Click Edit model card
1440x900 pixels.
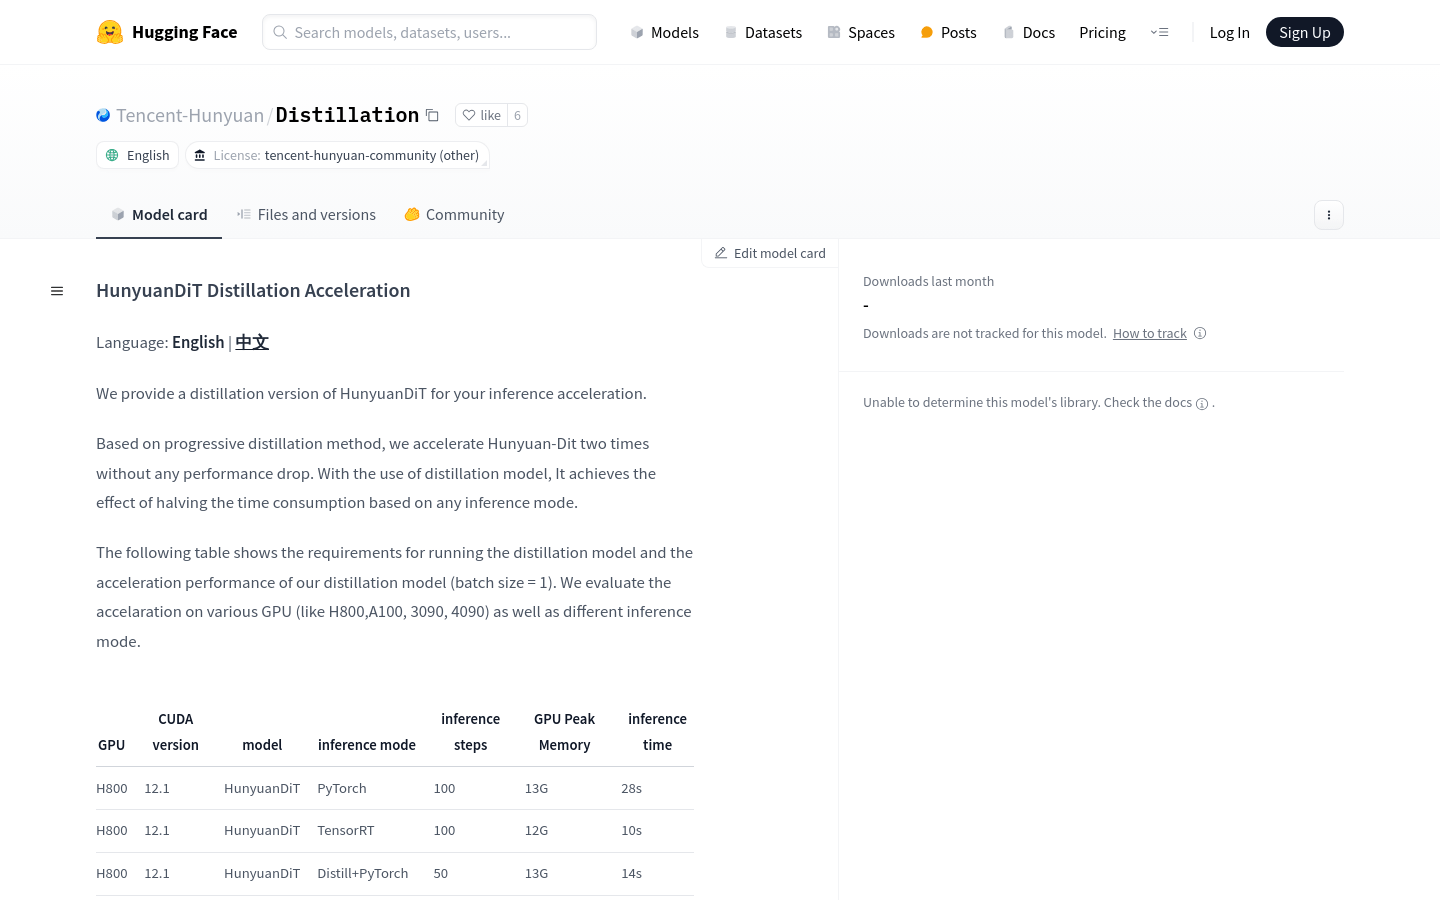(770, 253)
